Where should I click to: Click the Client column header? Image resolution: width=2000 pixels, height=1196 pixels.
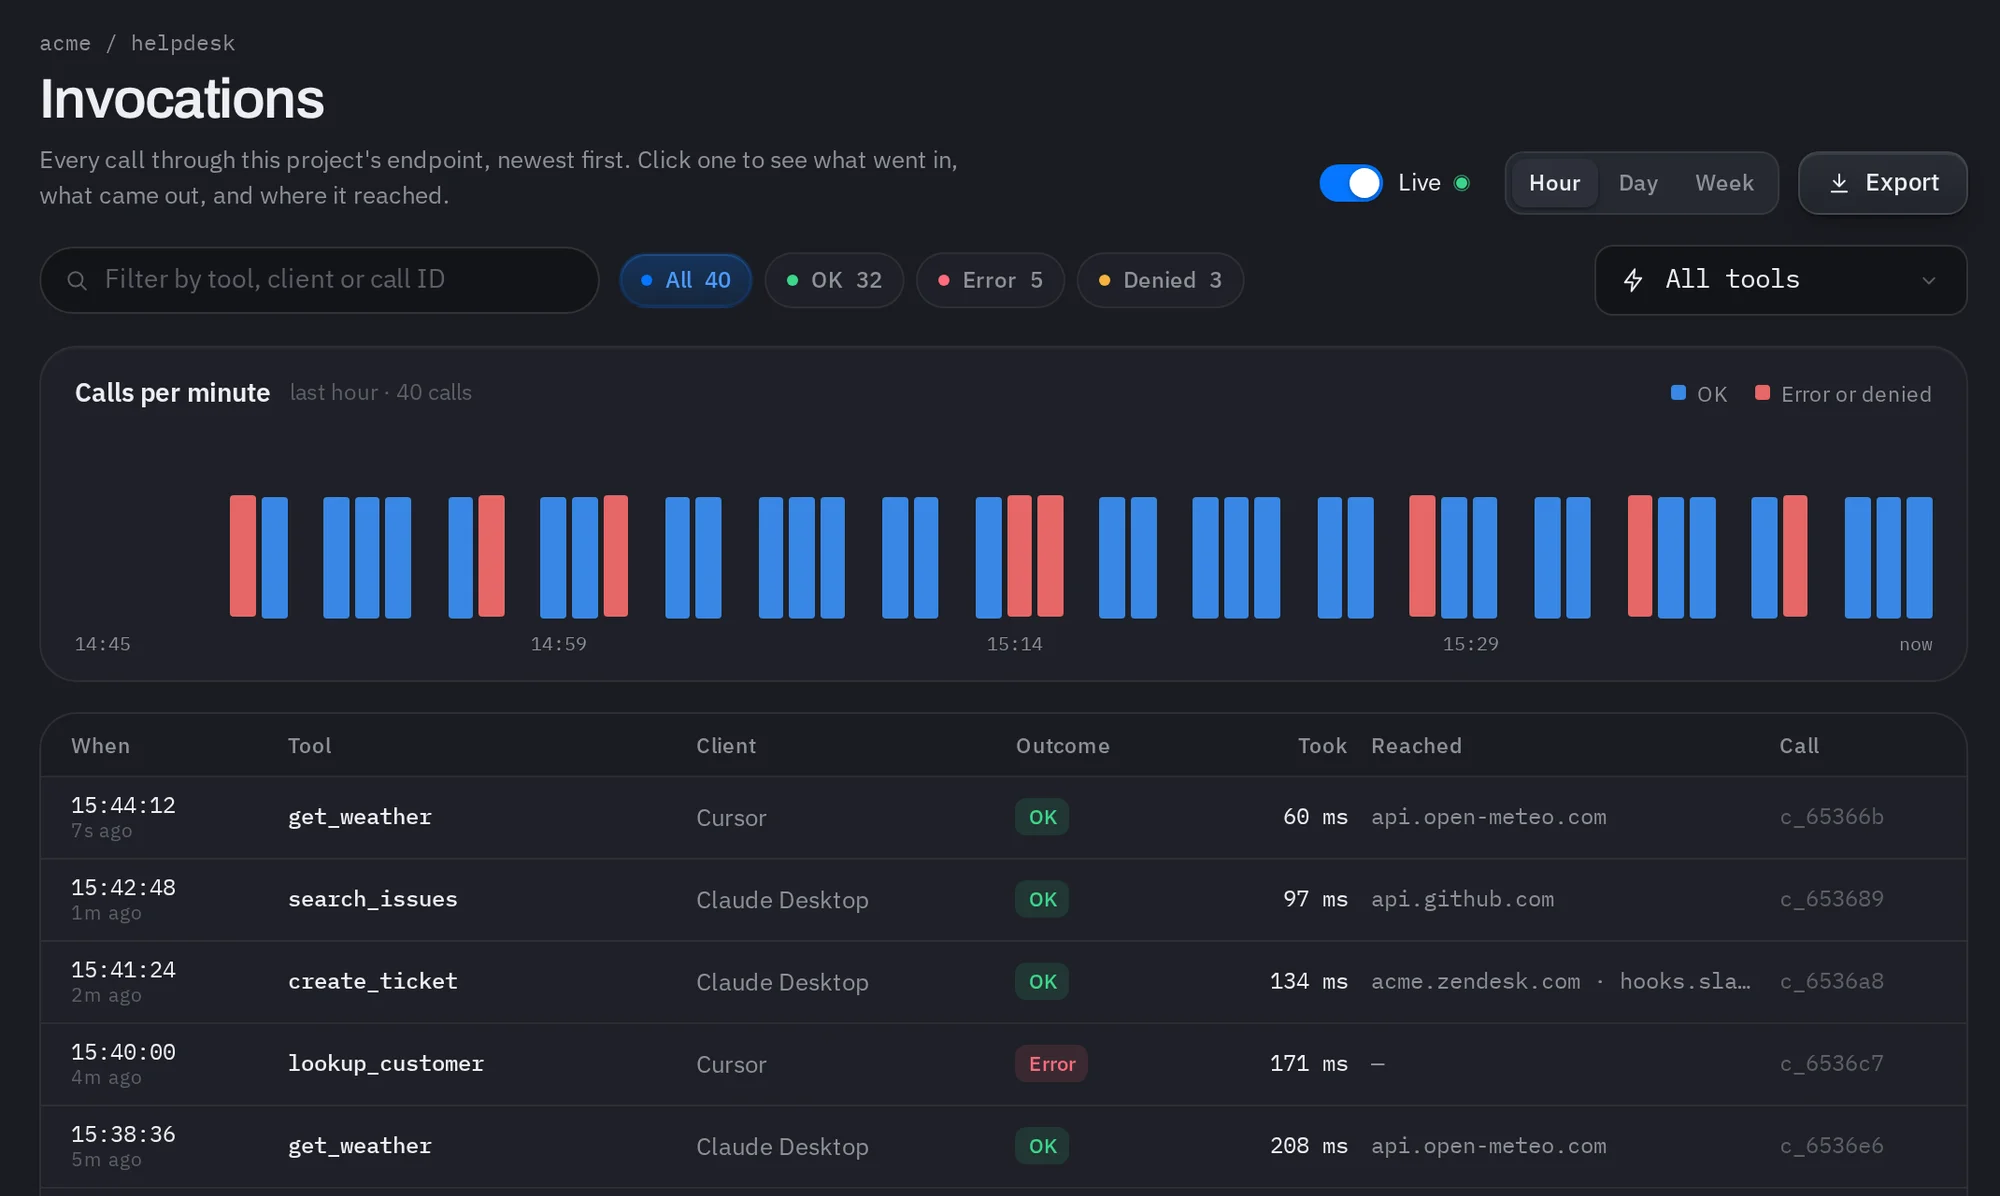coord(726,746)
